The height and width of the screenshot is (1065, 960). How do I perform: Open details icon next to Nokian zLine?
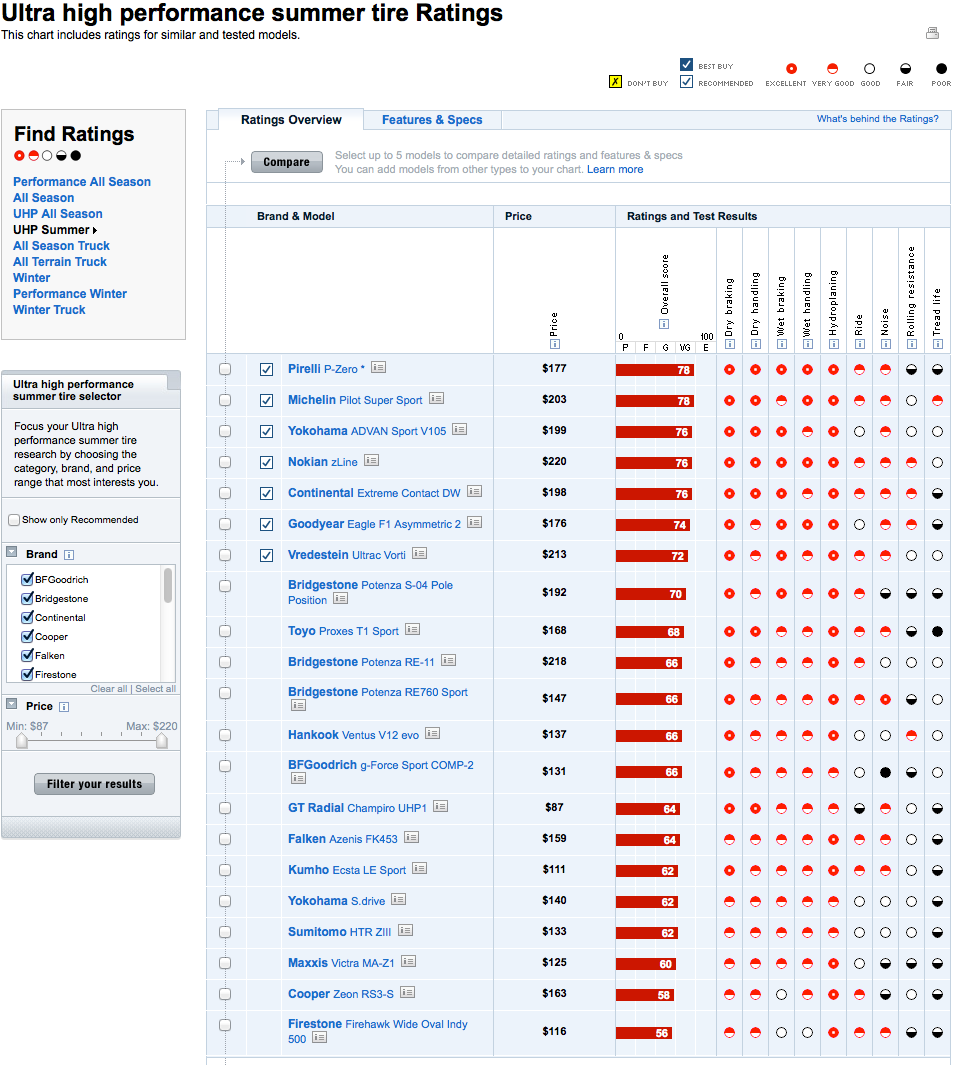tap(371, 461)
